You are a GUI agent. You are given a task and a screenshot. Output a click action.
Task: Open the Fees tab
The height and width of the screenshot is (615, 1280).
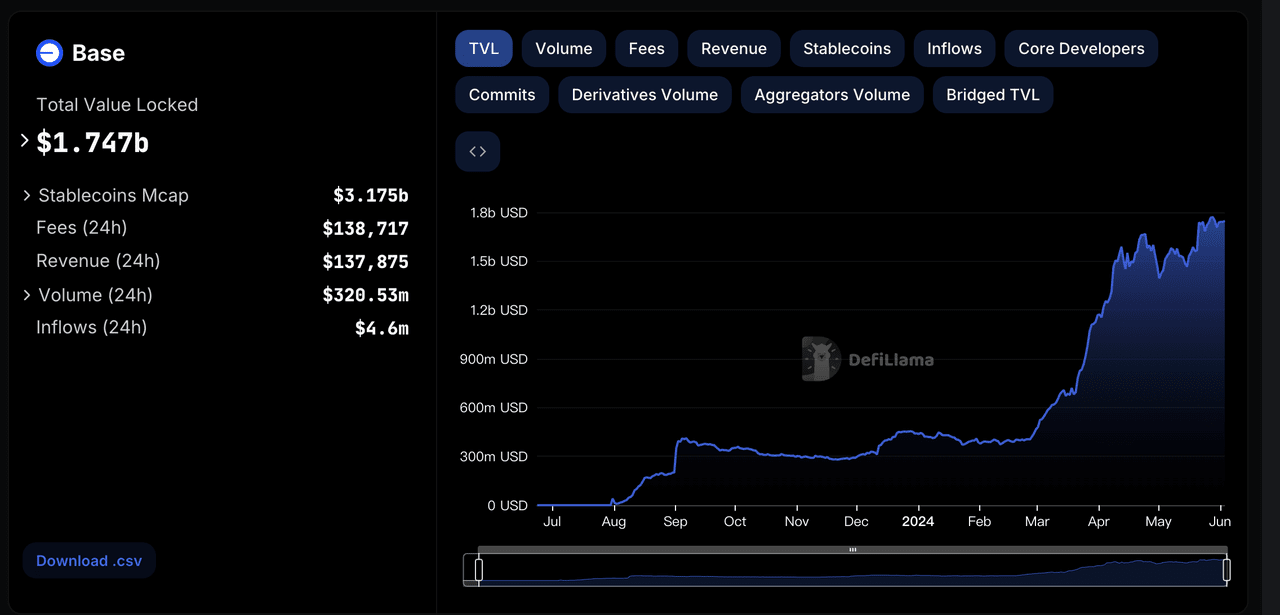(646, 48)
